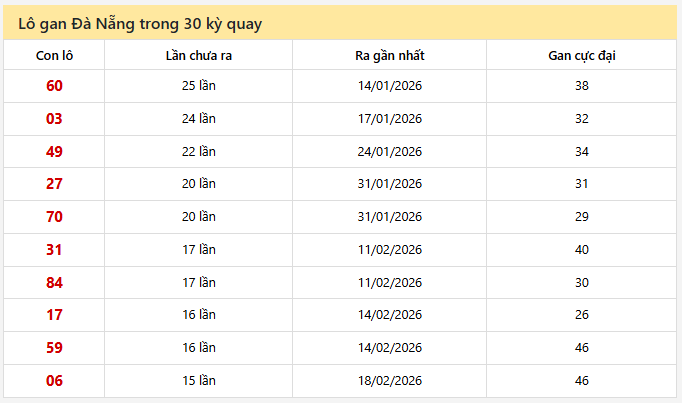Click the date 17/01/2026 cell
Viewport: 682px width, 403px height.
(x=390, y=119)
